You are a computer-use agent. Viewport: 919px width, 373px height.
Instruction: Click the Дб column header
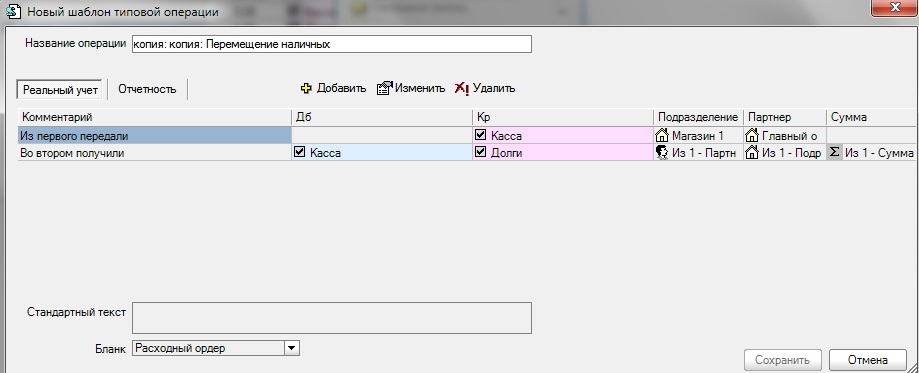point(382,117)
